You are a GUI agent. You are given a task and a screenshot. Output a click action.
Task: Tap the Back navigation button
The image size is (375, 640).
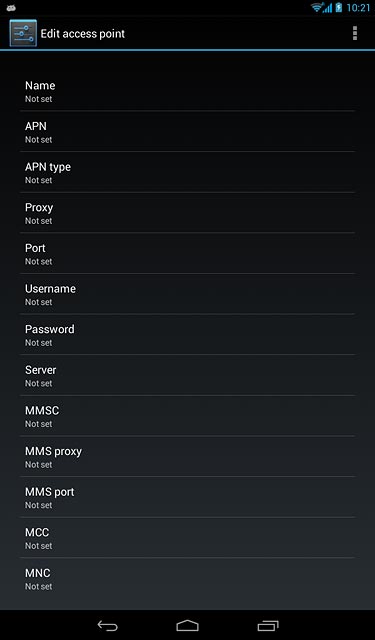coord(107,625)
